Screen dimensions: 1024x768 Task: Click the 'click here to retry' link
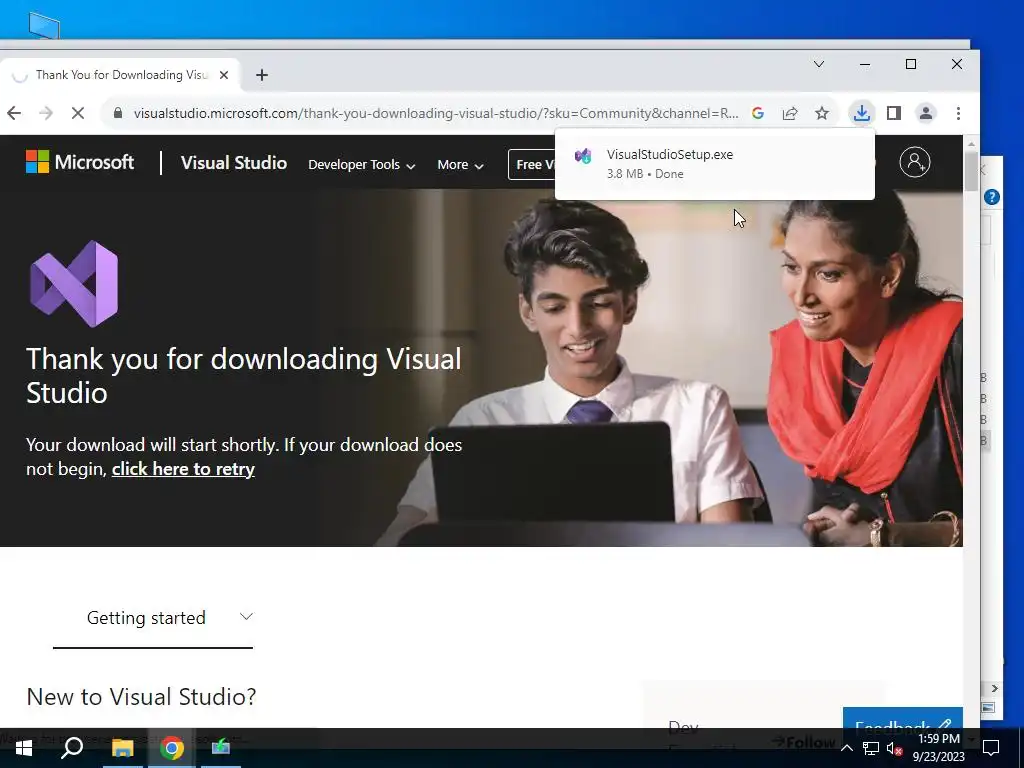point(183,469)
